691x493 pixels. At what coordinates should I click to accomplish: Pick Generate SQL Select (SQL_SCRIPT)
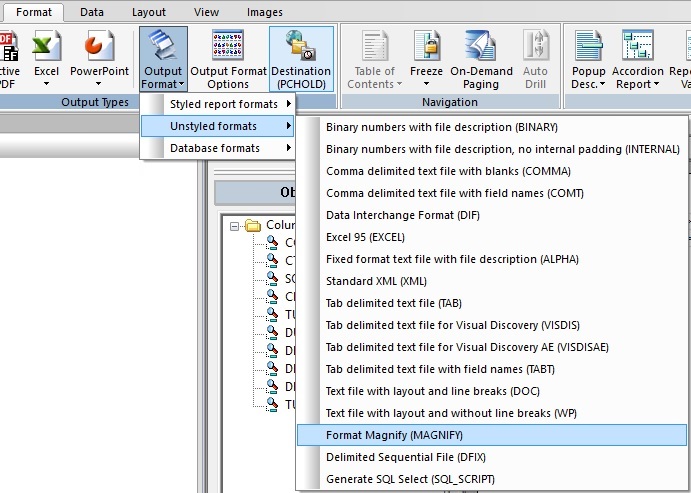(x=410, y=479)
